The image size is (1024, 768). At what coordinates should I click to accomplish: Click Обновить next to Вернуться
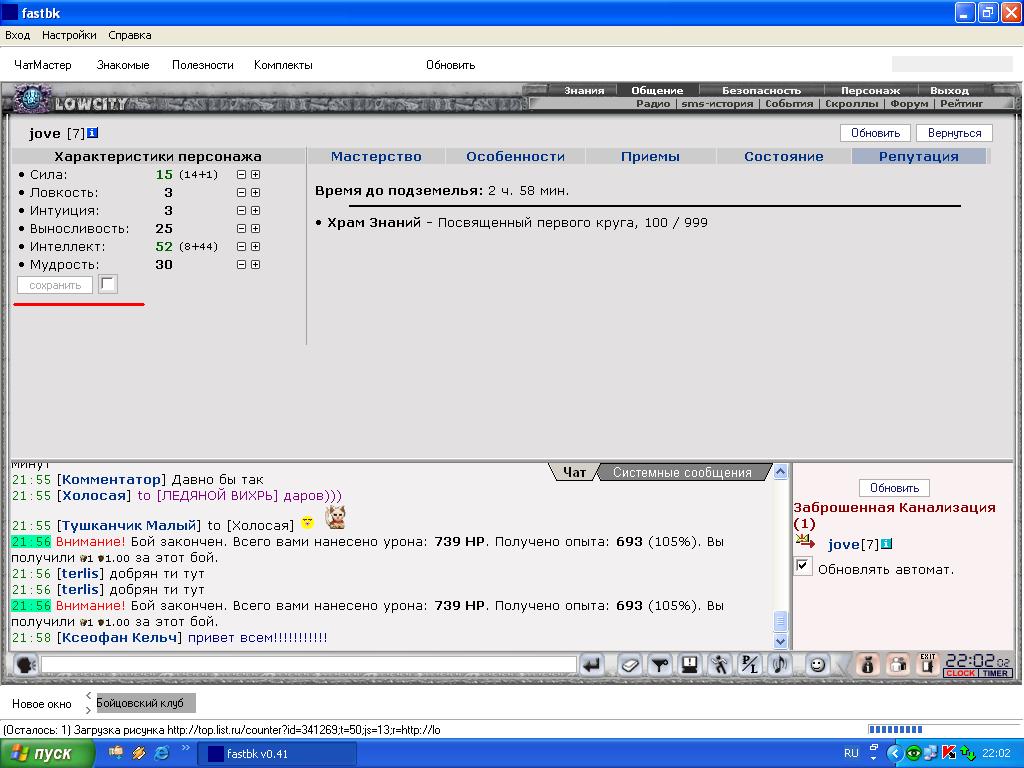[875, 133]
